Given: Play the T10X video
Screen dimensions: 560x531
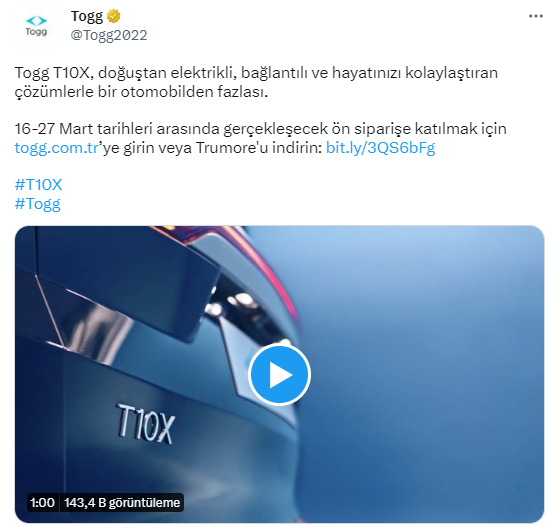Looking at the screenshot, I should 279,375.
